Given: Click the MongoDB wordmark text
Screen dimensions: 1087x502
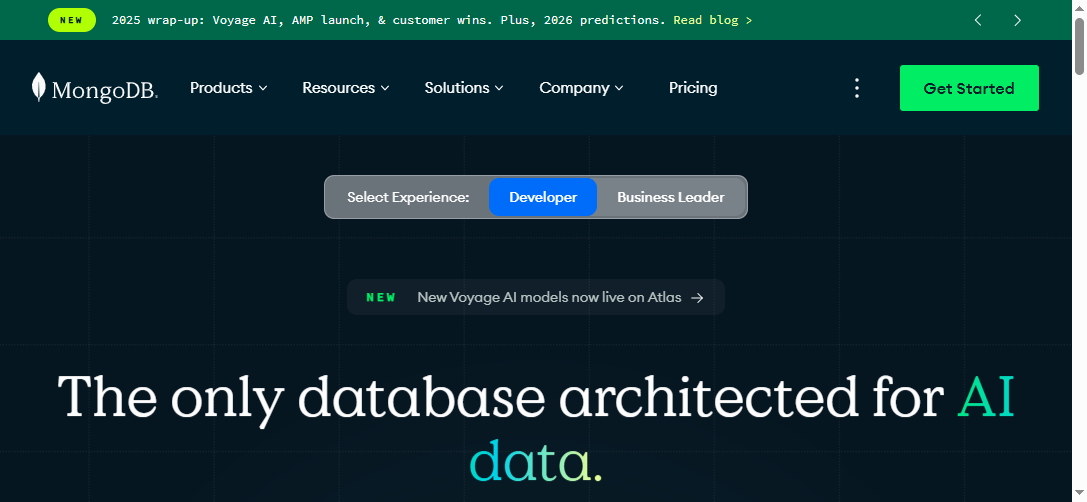Looking at the screenshot, I should [x=105, y=90].
